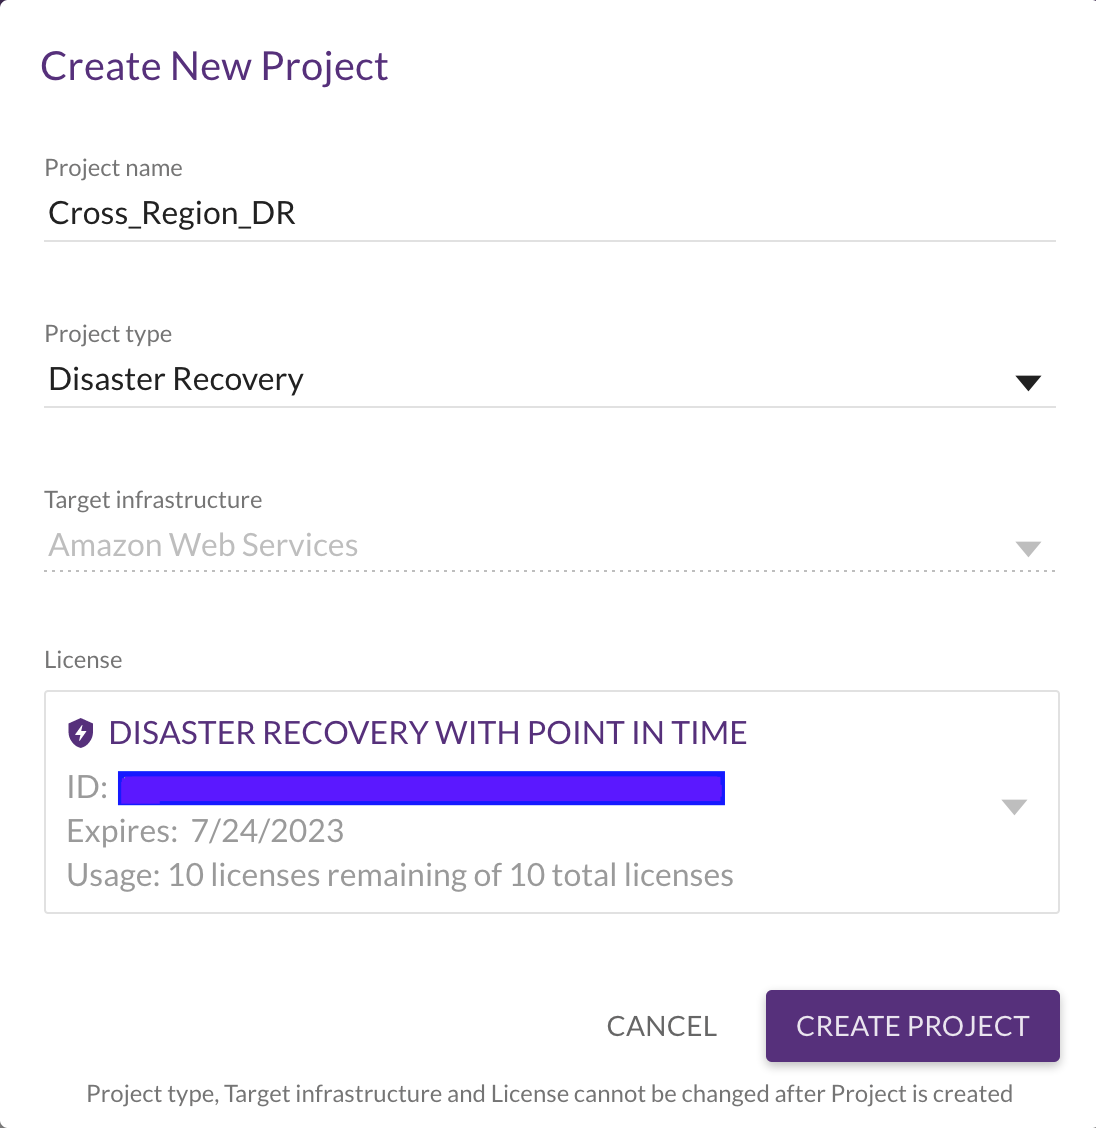Click the Create New Project heading
The height and width of the screenshot is (1128, 1096).
(x=214, y=66)
